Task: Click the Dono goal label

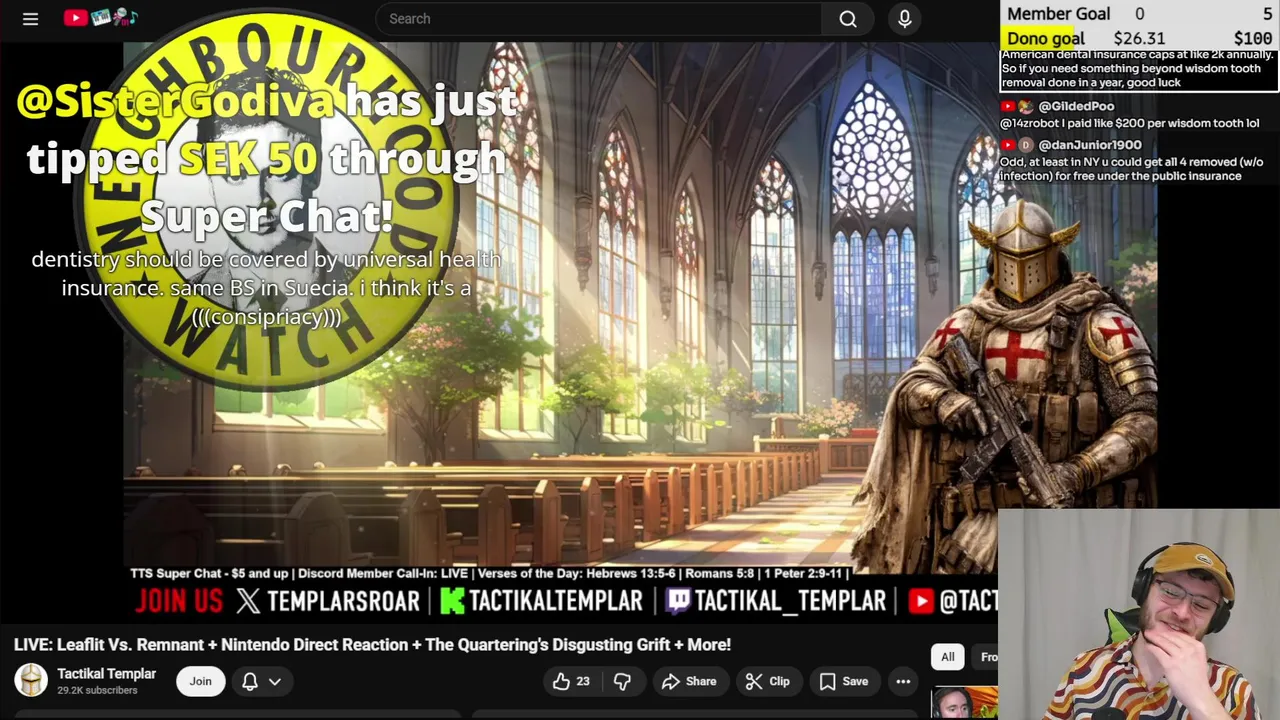Action: pos(1045,38)
